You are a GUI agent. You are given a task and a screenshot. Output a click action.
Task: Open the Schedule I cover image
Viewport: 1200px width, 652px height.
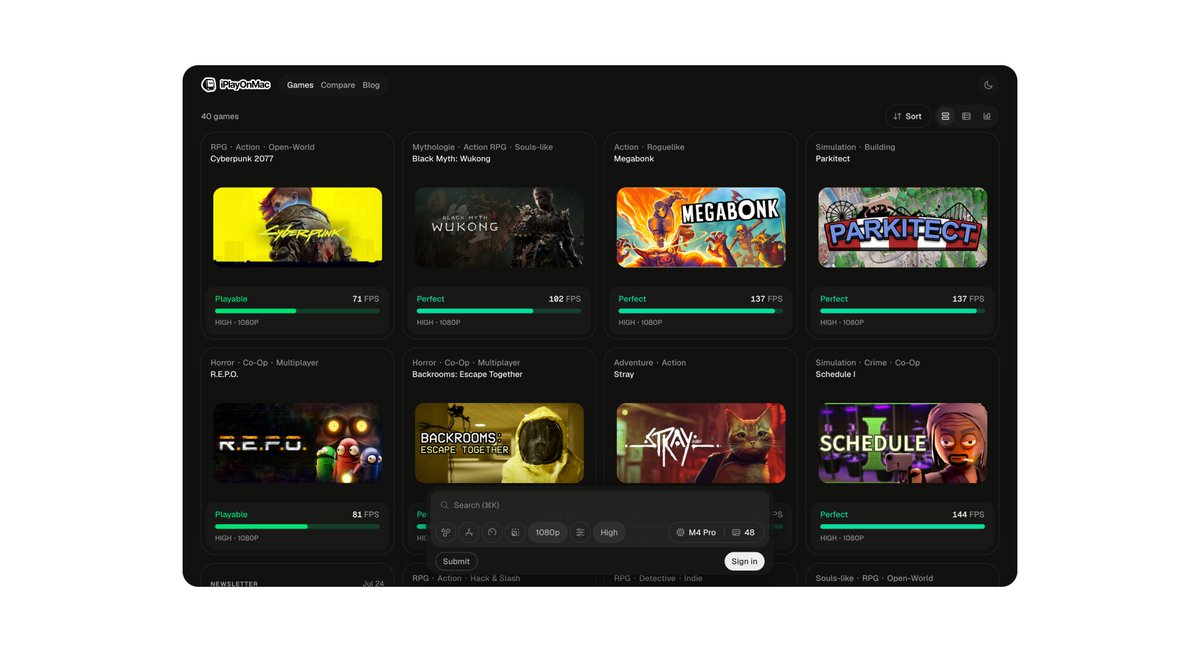click(x=902, y=443)
